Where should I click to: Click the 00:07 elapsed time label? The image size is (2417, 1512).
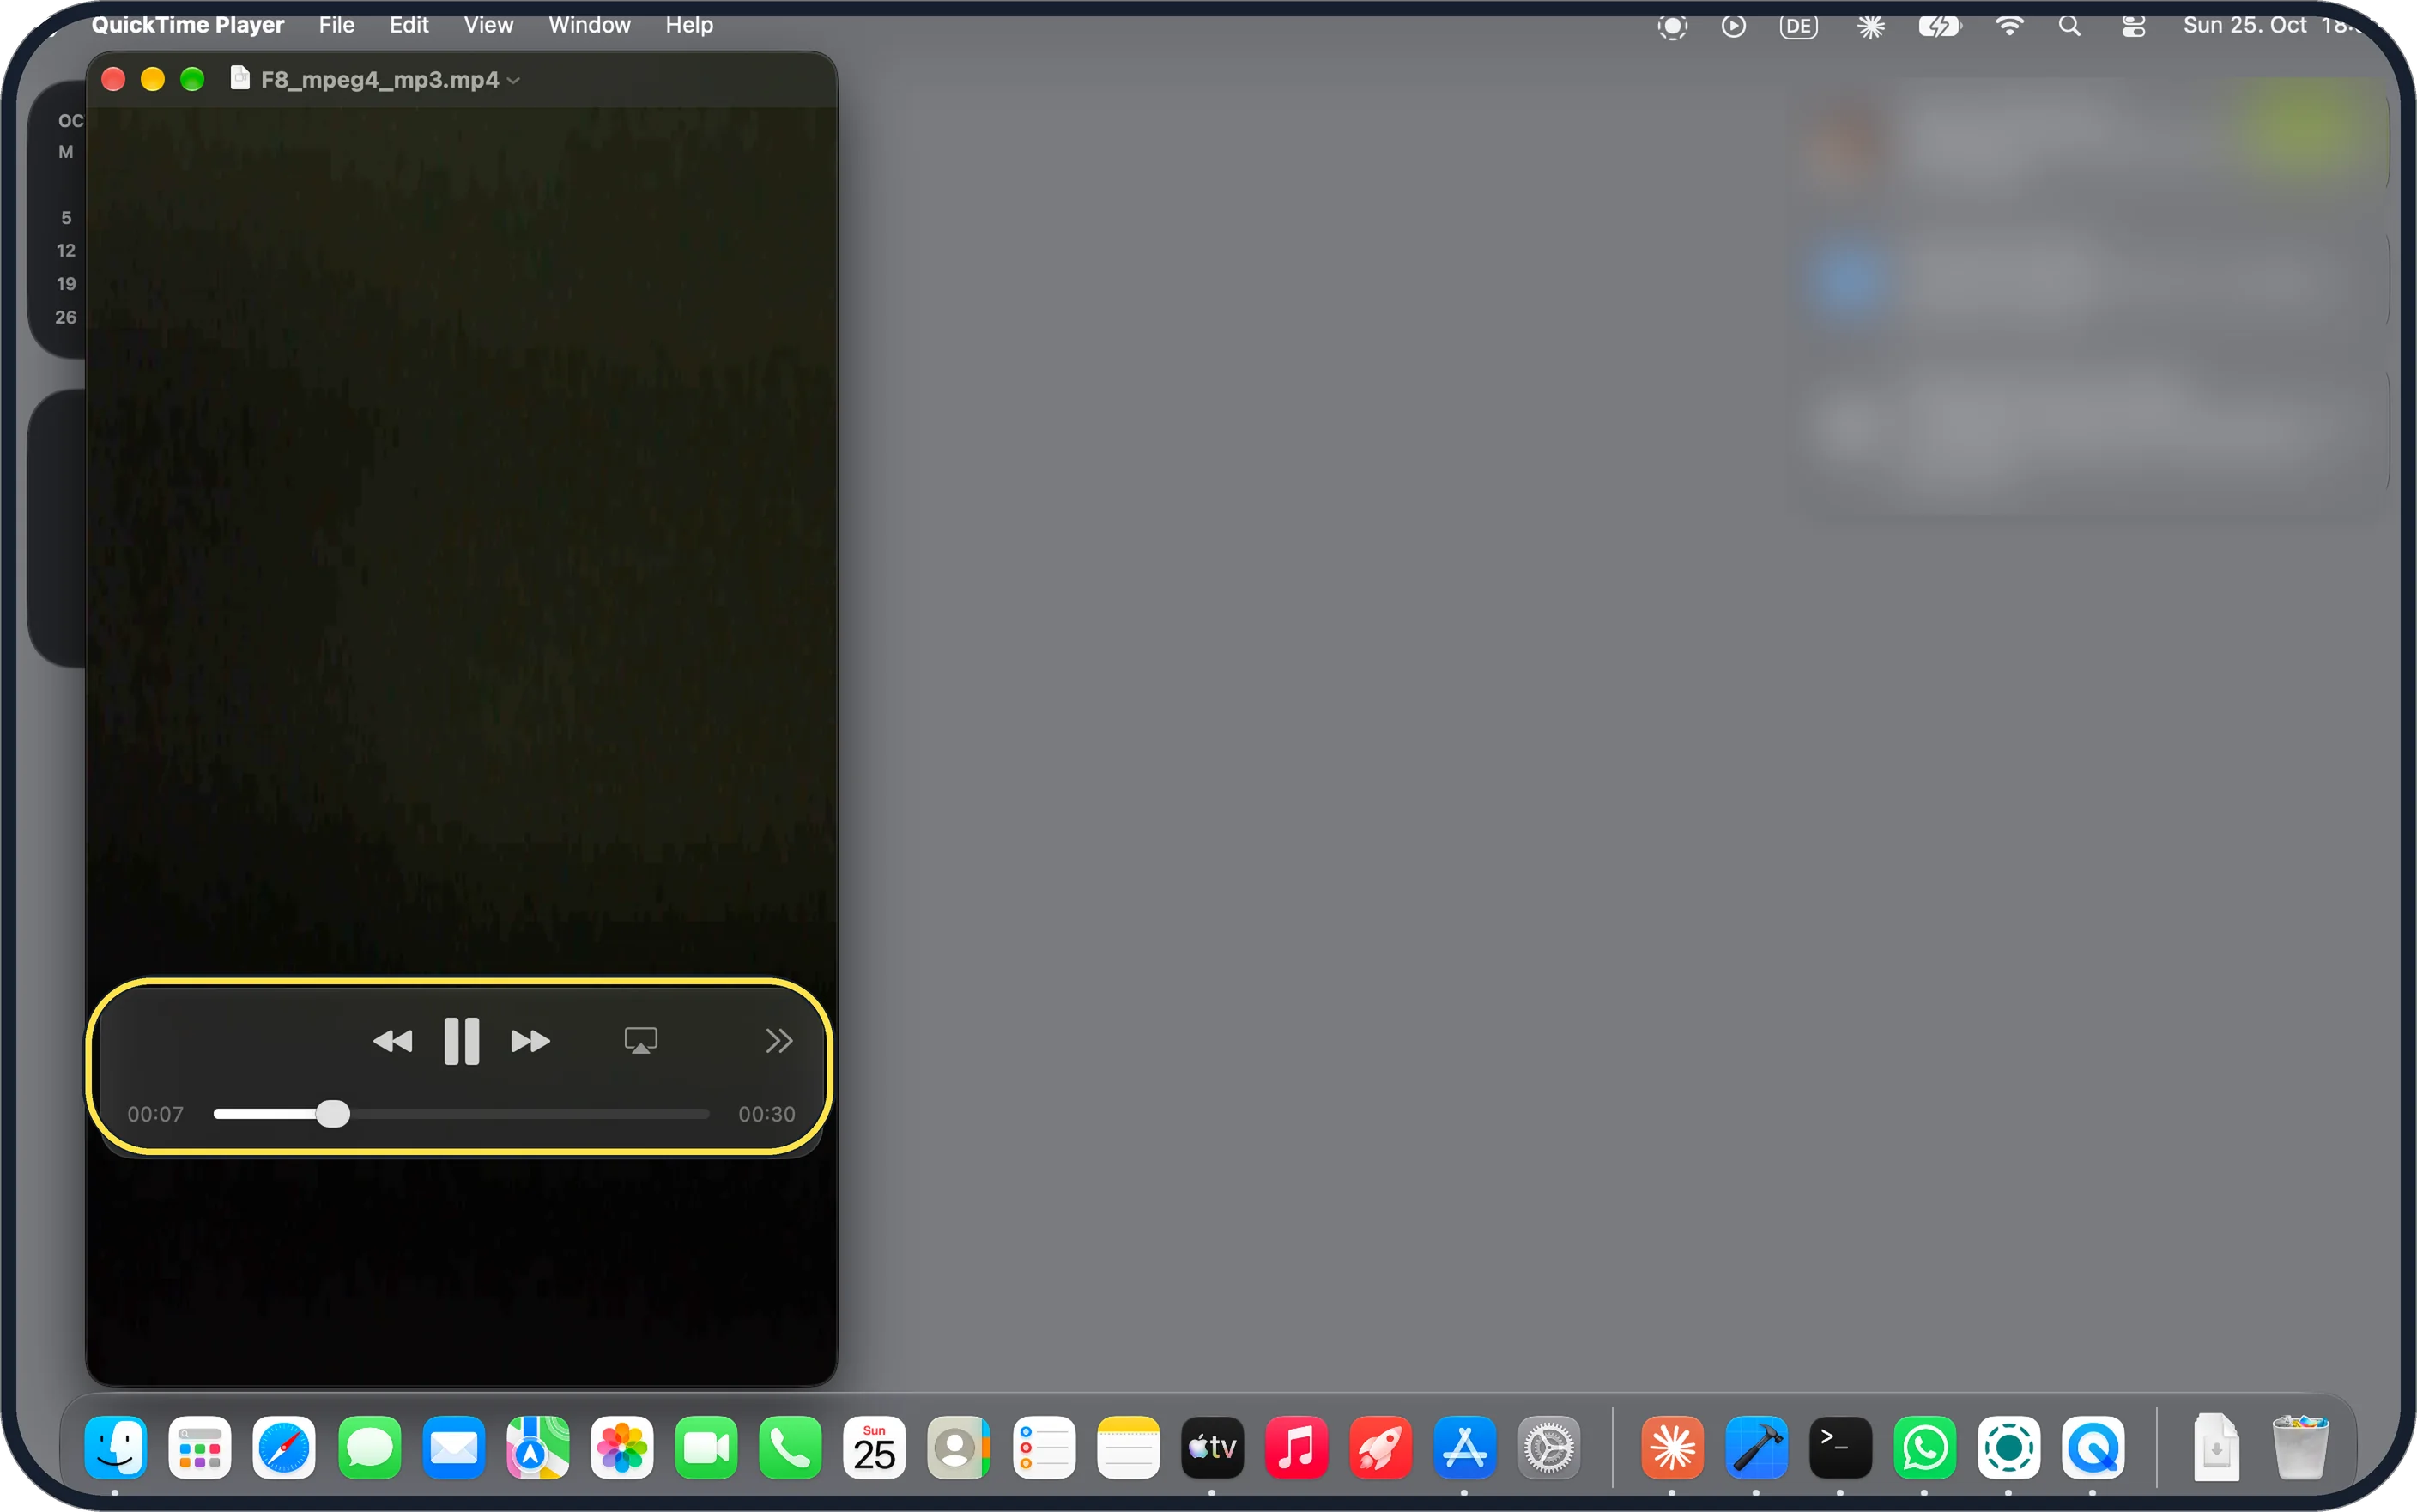tap(155, 1114)
